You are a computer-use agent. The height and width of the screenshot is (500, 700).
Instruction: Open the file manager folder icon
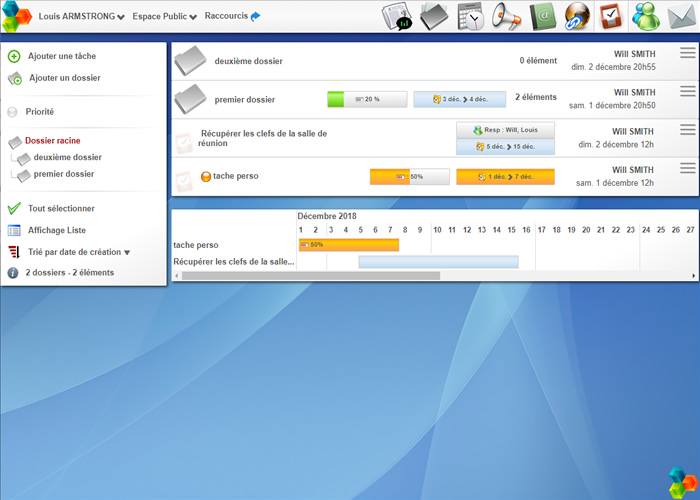pyautogui.click(x=433, y=17)
